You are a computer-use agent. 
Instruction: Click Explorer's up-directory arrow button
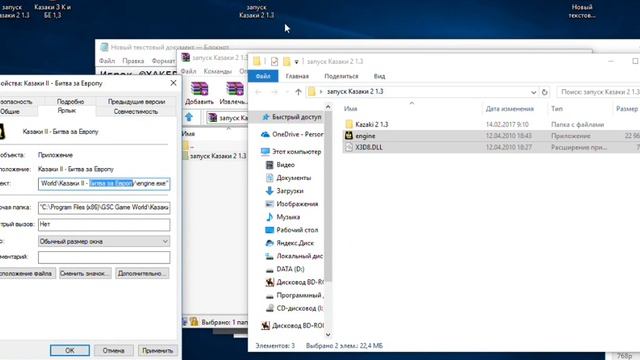(298, 92)
